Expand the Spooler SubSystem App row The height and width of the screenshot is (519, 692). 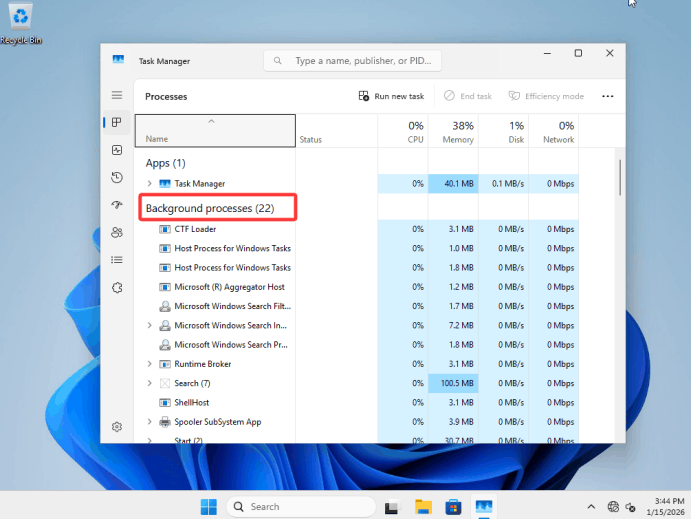[150, 422]
